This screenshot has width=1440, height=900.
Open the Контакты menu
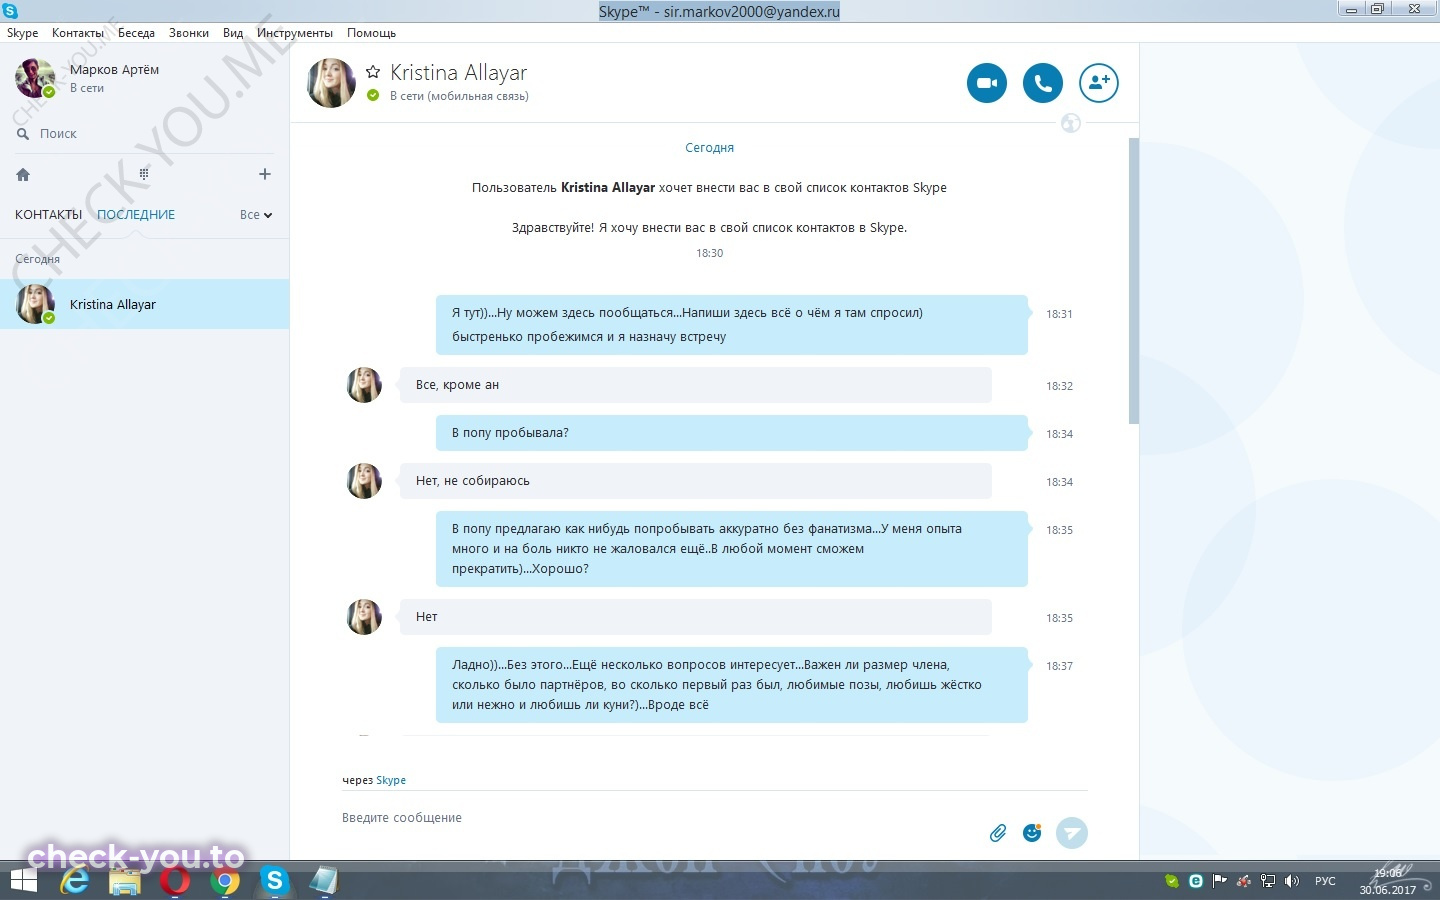tap(78, 33)
